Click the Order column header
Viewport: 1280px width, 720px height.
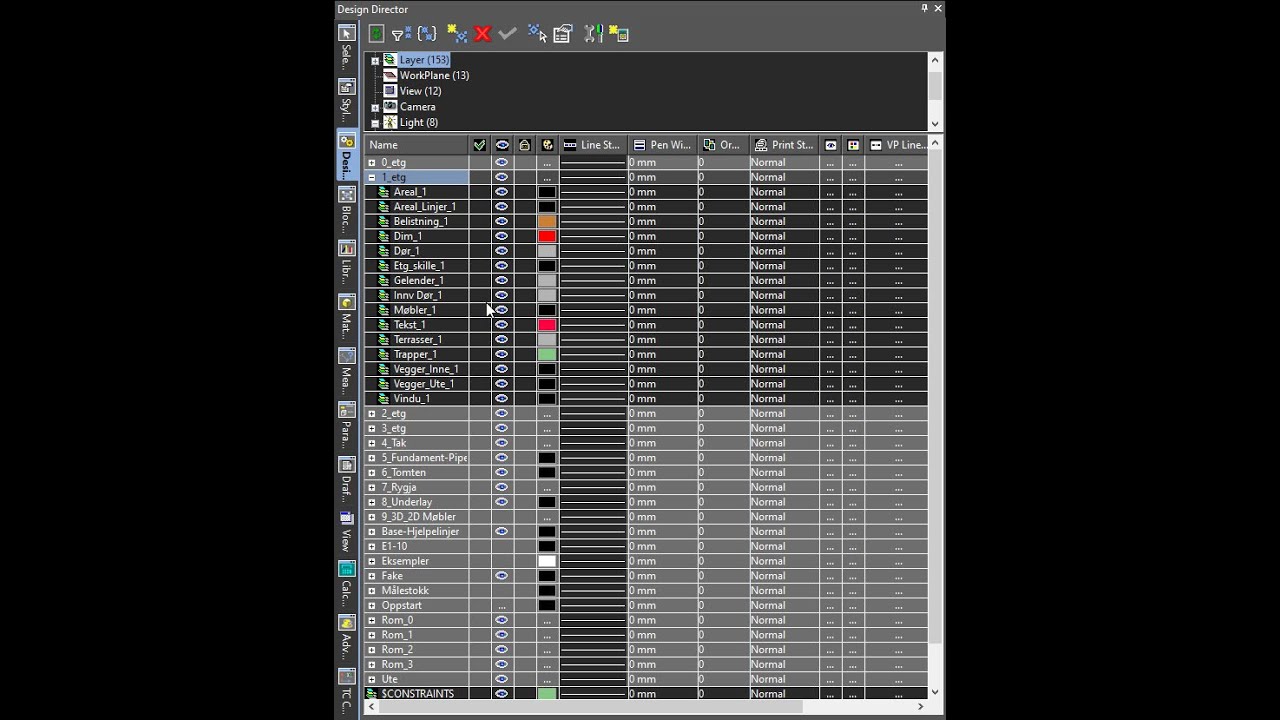[723, 145]
